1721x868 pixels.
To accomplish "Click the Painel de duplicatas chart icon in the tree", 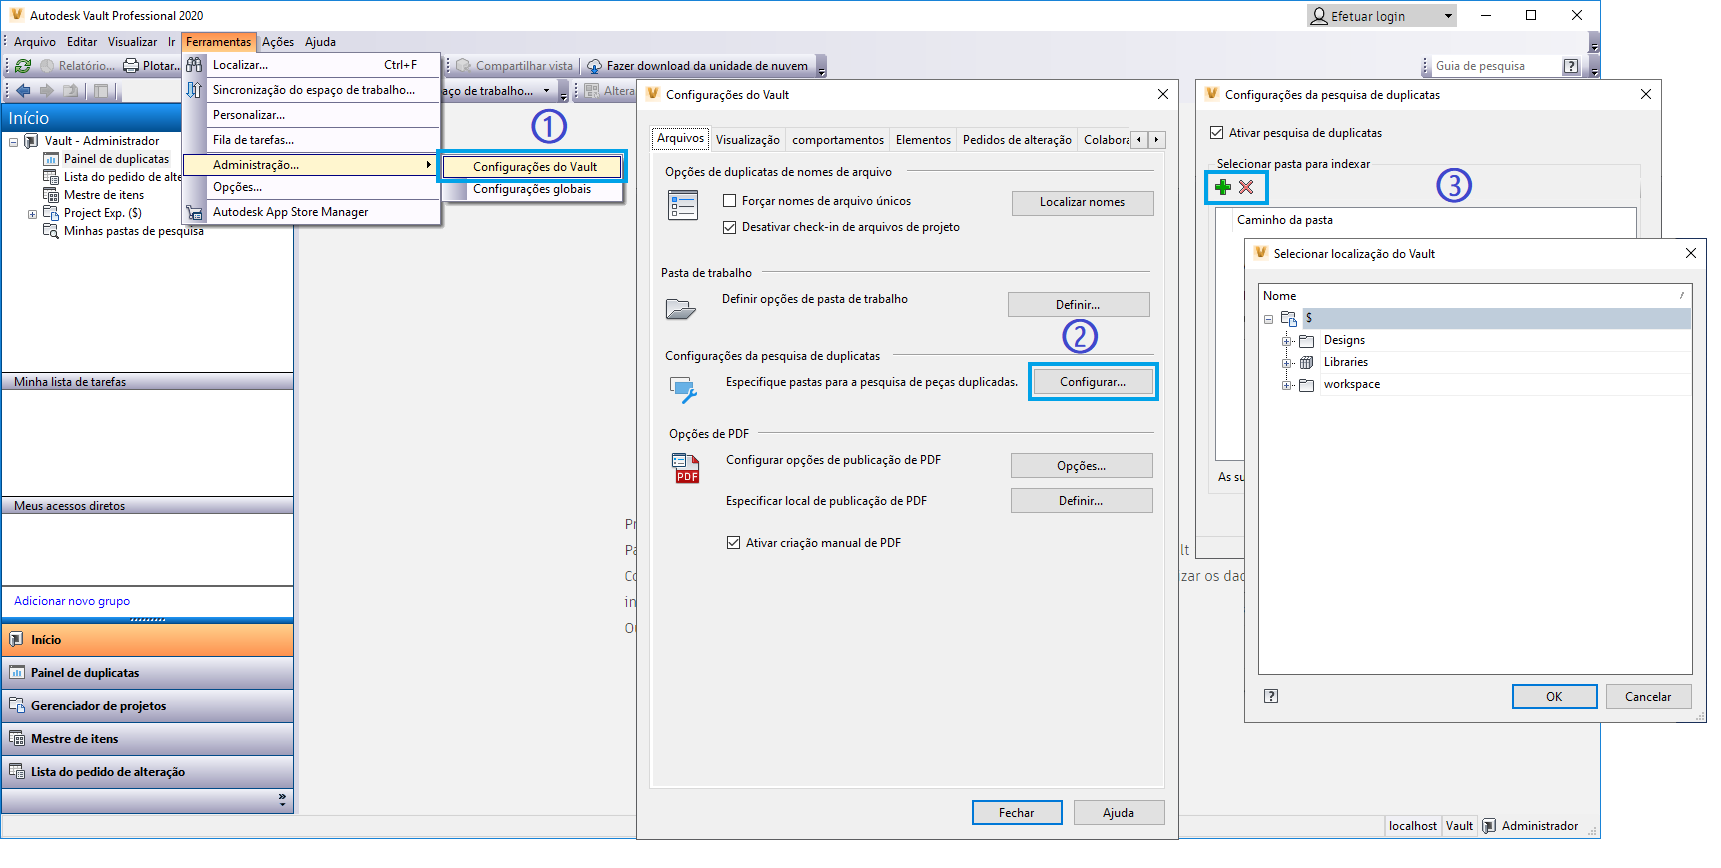I will point(51,159).
